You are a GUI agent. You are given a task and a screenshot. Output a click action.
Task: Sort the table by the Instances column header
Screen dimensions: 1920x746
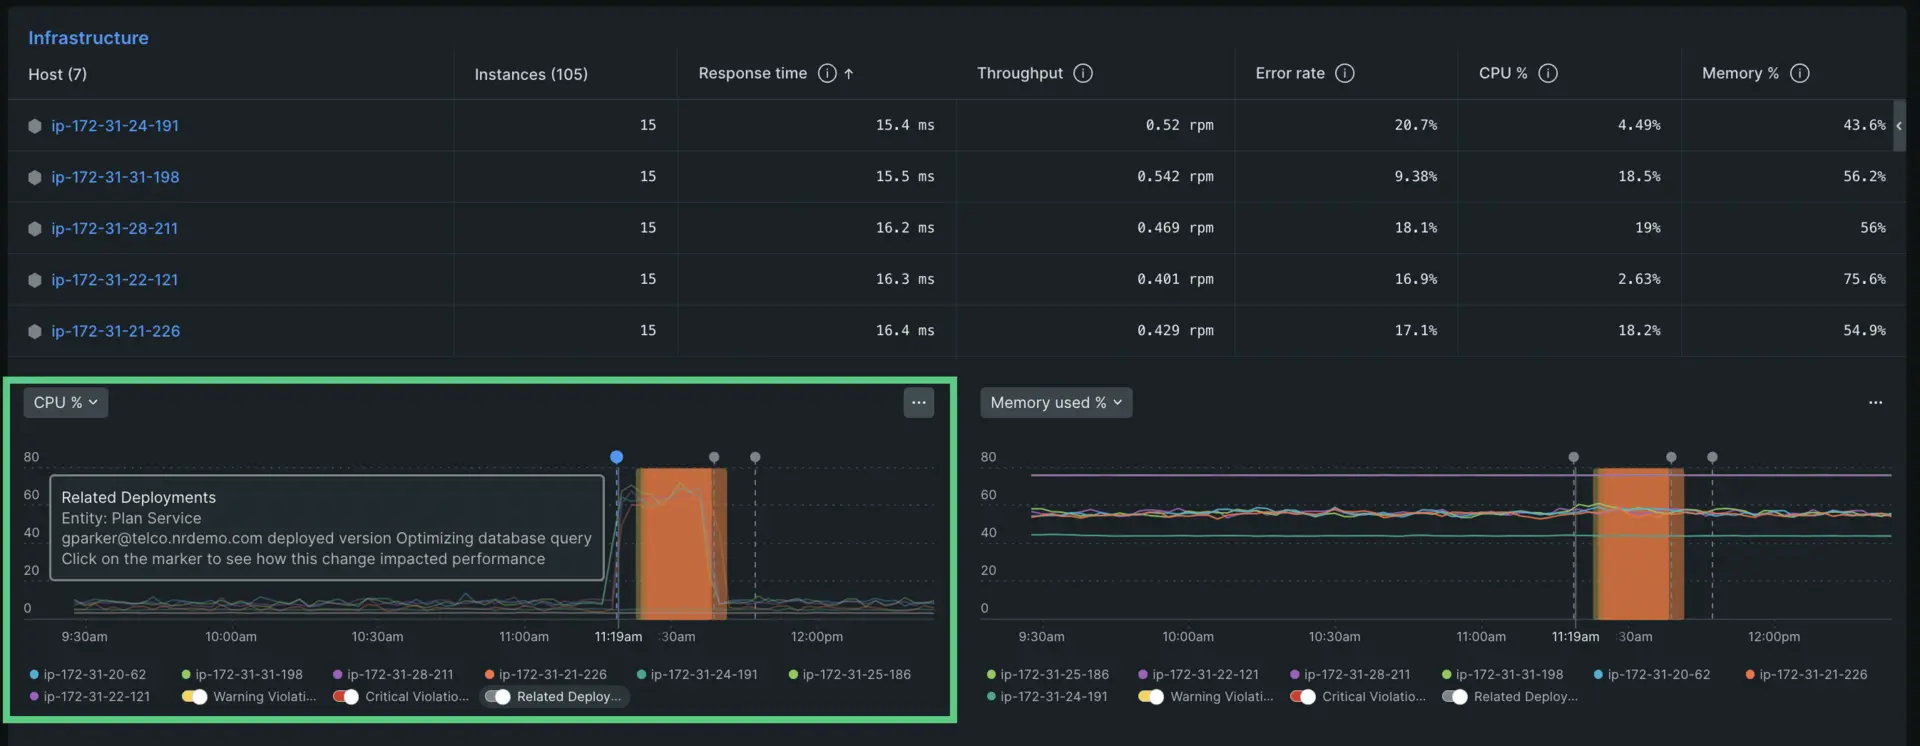coord(530,74)
